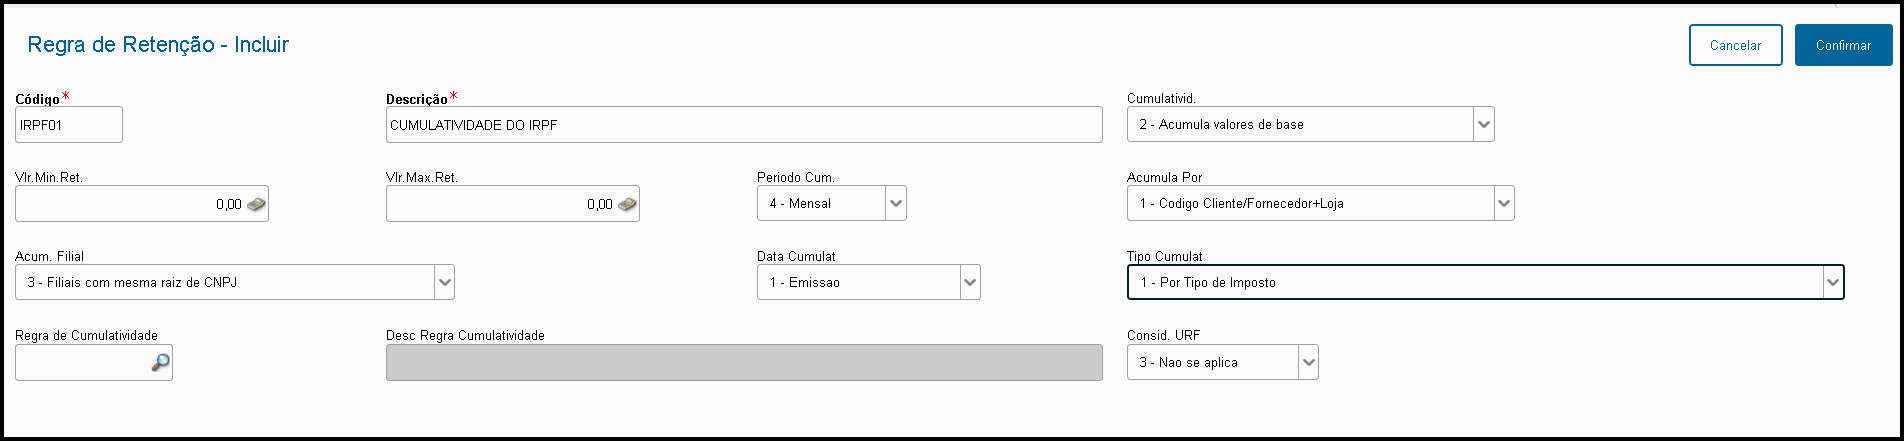
Task: Click the calculator icon in Vlr.Min.Ret. field
Action: [x=257, y=204]
